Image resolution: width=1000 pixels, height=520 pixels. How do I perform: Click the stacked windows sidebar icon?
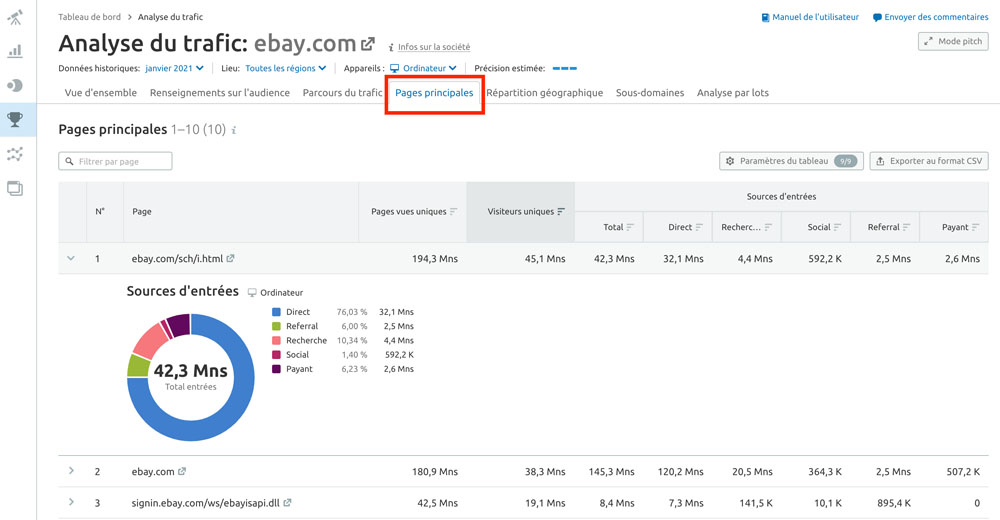point(15,188)
